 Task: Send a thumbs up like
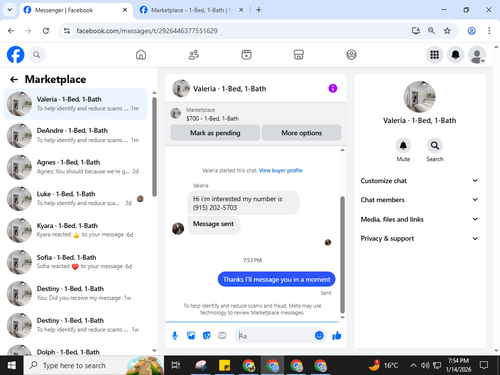[x=337, y=336]
